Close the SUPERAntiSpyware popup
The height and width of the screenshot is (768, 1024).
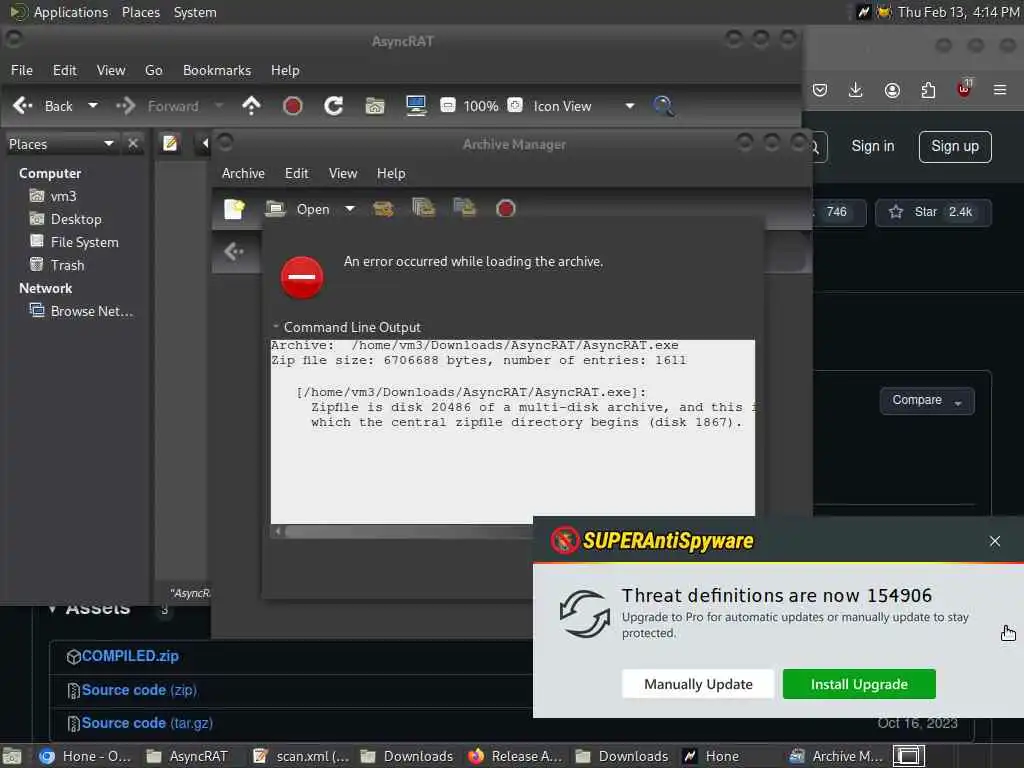995,541
